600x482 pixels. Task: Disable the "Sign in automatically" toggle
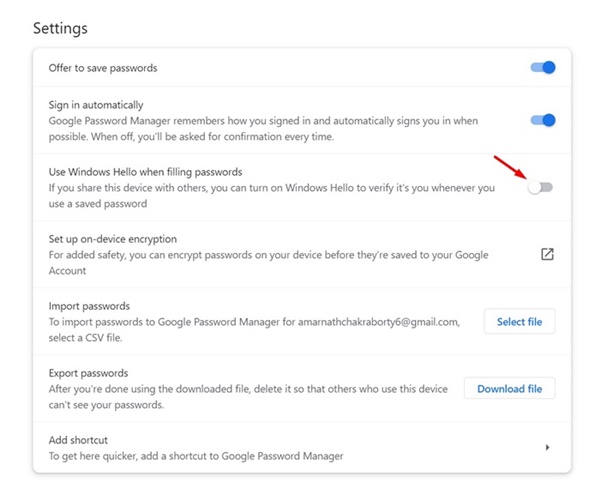(542, 120)
